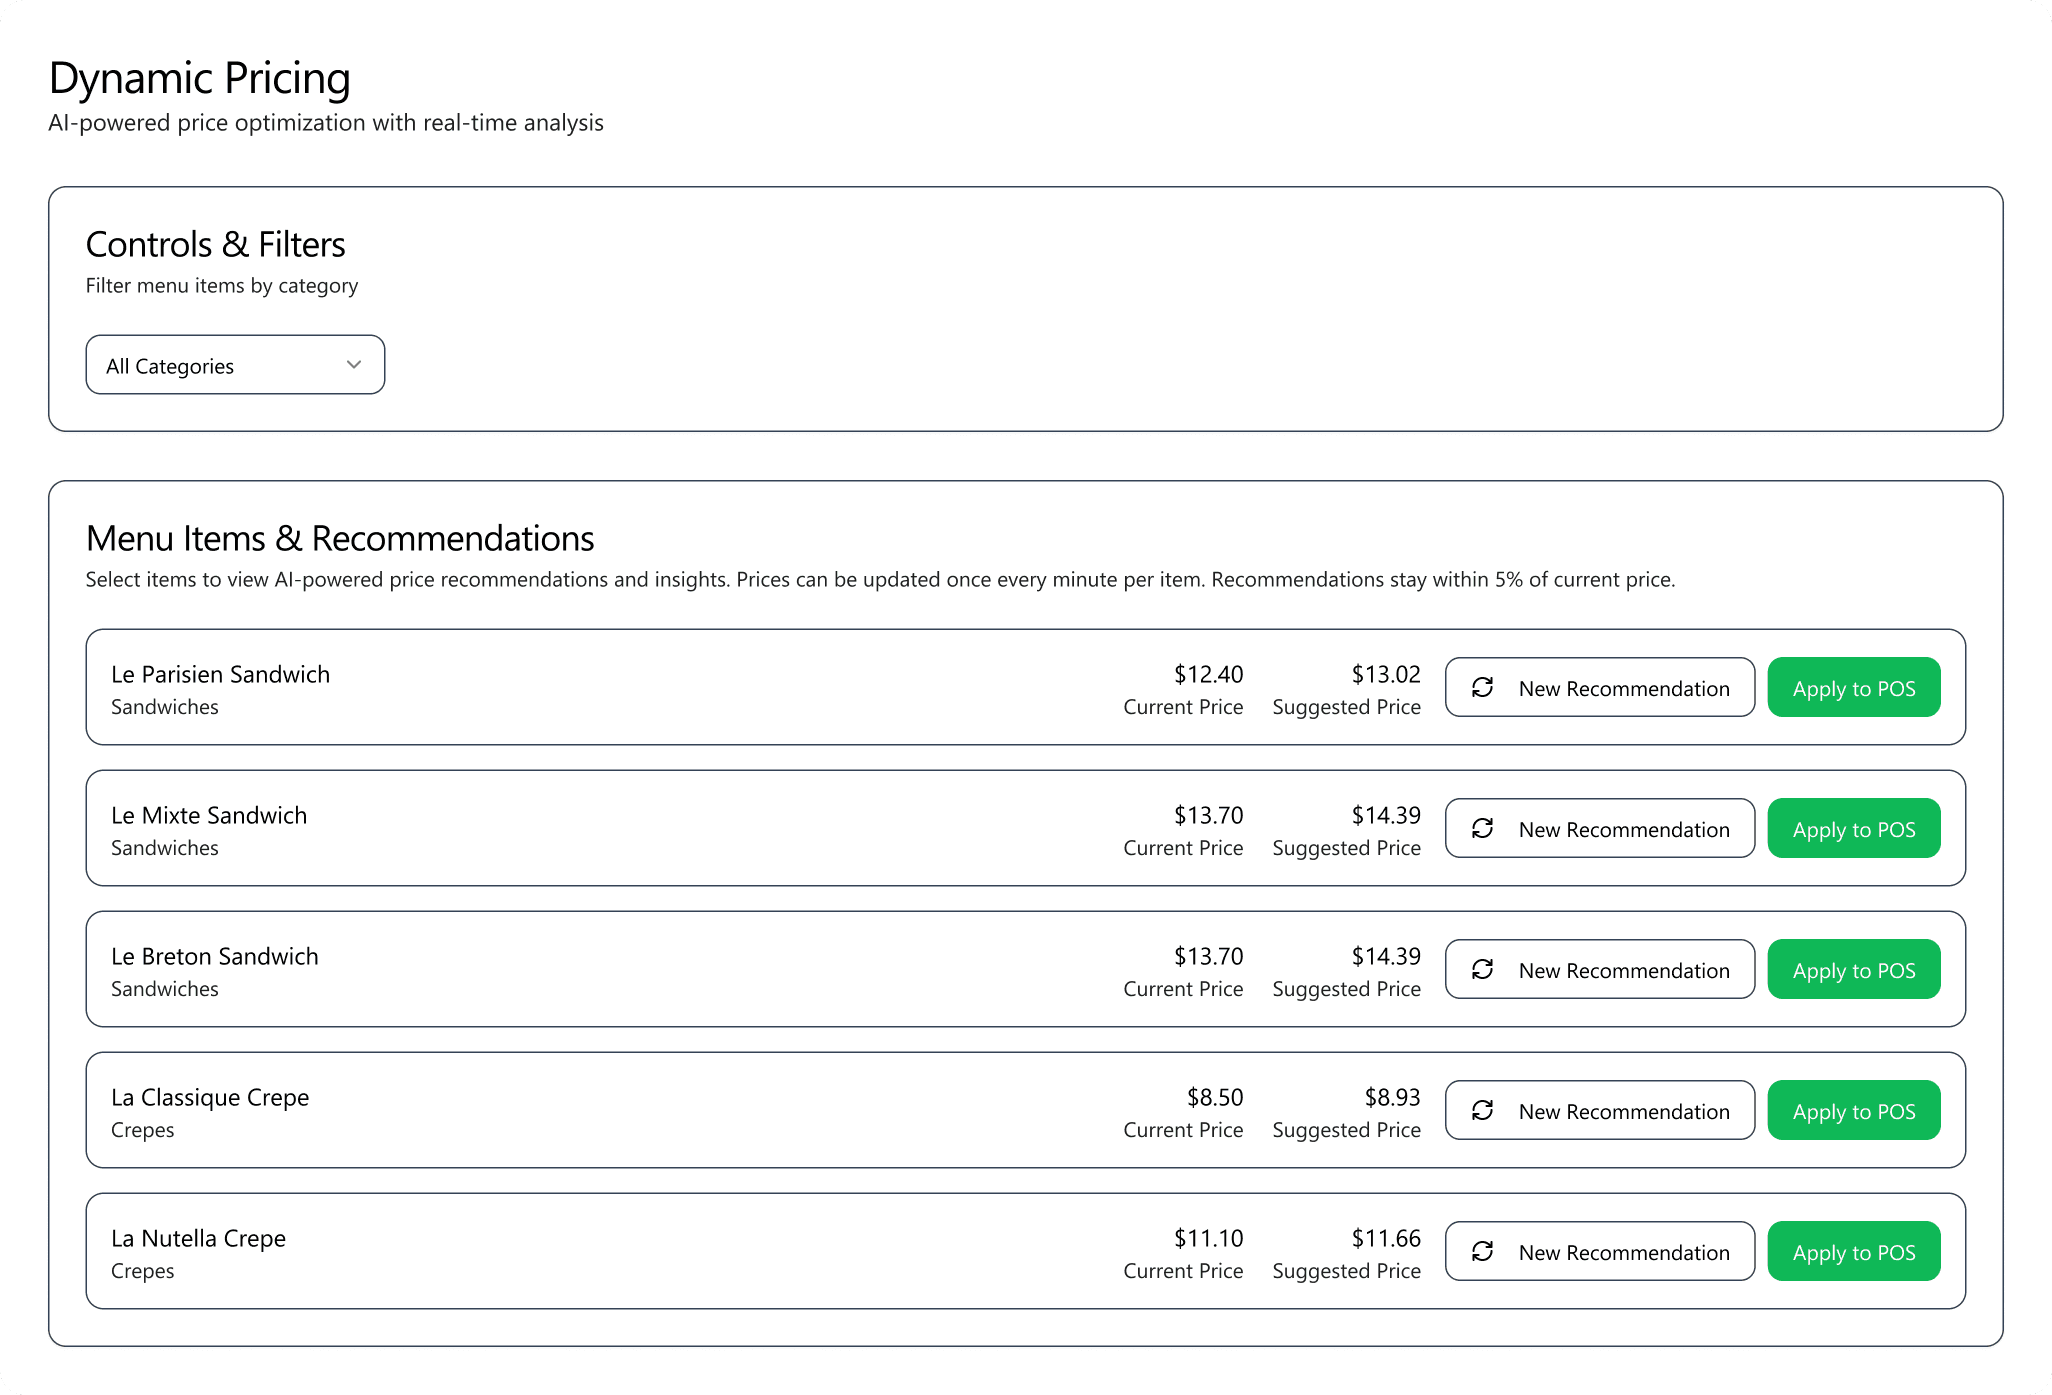
Task: Click refresh icon for Le Parisien Sandwich
Action: 1482,687
